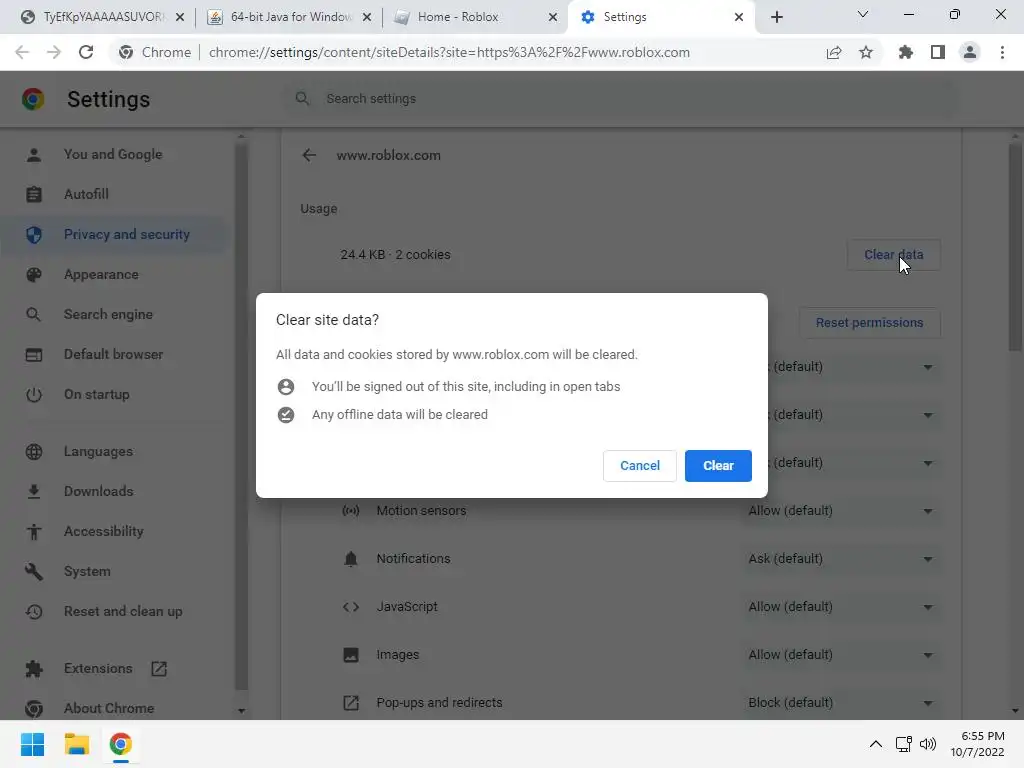Viewport: 1024px width, 768px height.
Task: Toggle the side panel icon
Action: (x=938, y=52)
